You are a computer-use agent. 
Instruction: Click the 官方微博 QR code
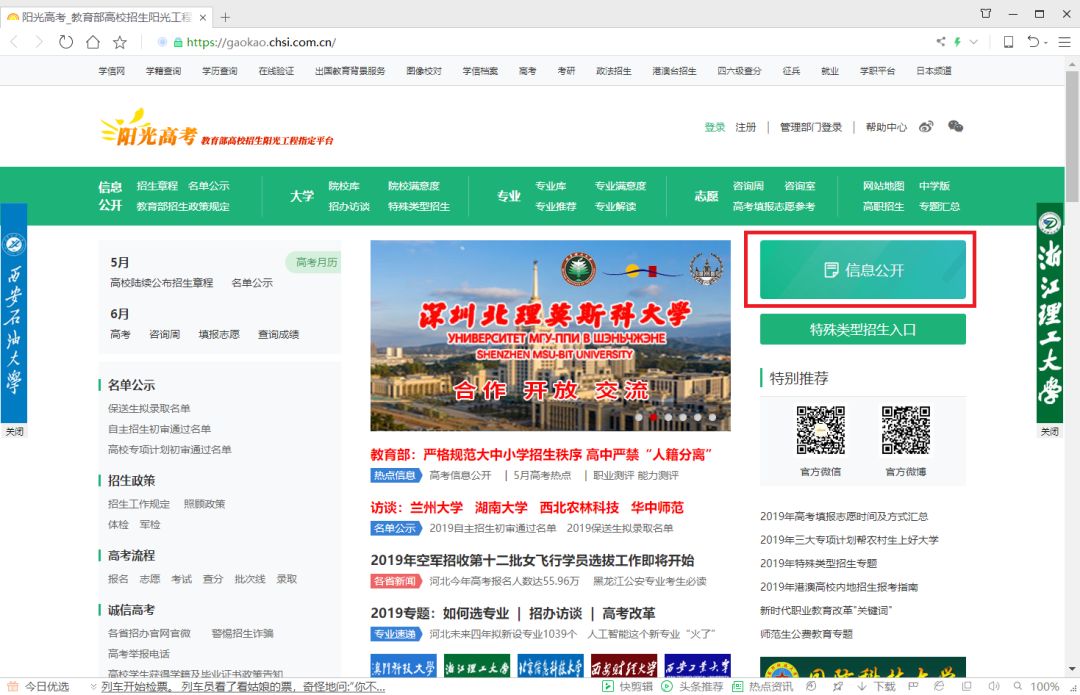(906, 431)
